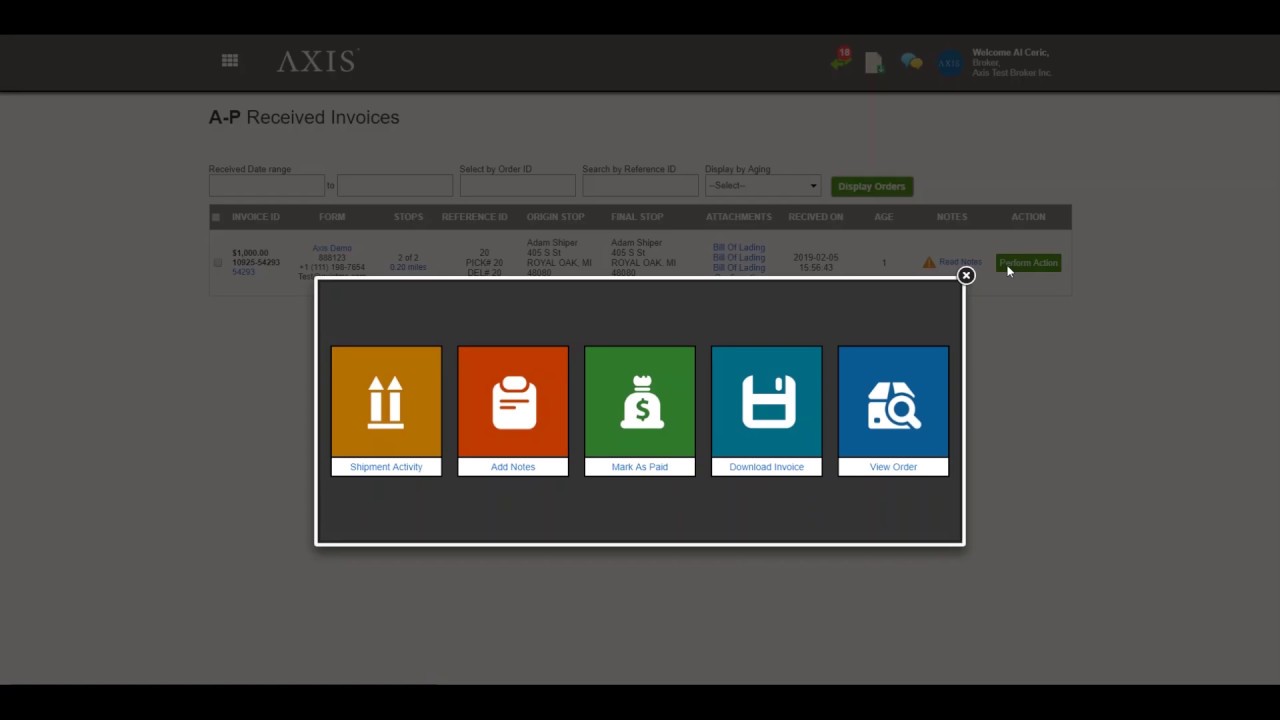Image resolution: width=1280 pixels, height=720 pixels.
Task: Click the View Order magnifier box icon
Action: pyautogui.click(x=893, y=401)
